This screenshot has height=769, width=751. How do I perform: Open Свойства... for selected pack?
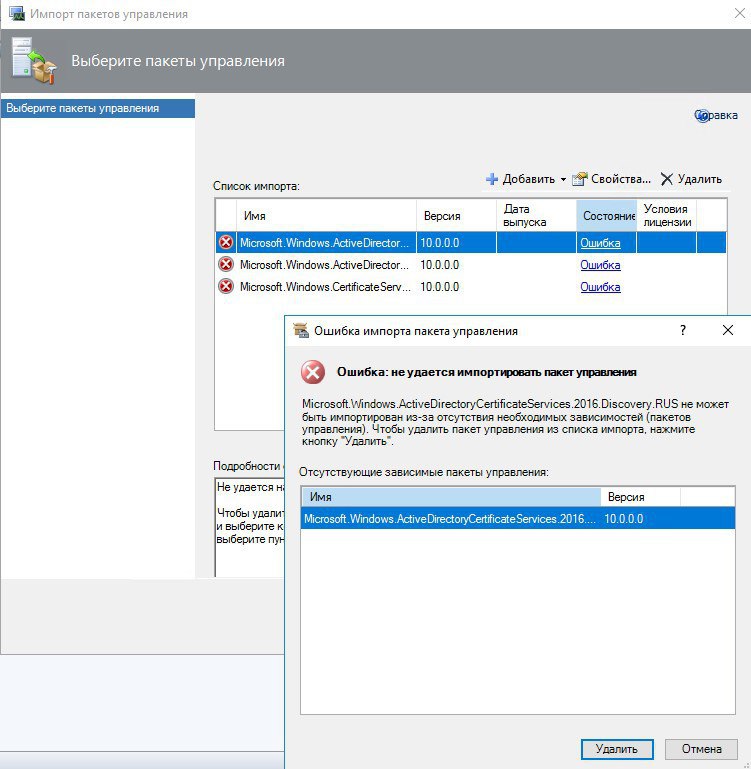(x=612, y=179)
